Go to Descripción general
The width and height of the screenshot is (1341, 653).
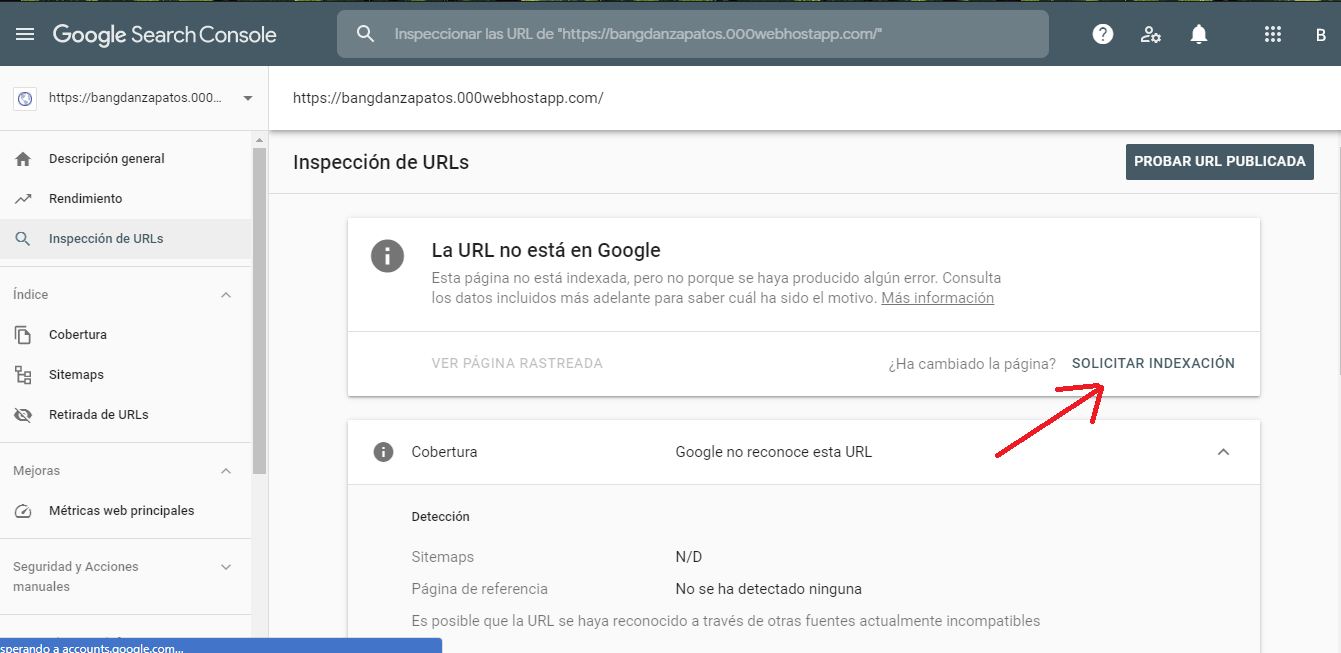pos(106,159)
